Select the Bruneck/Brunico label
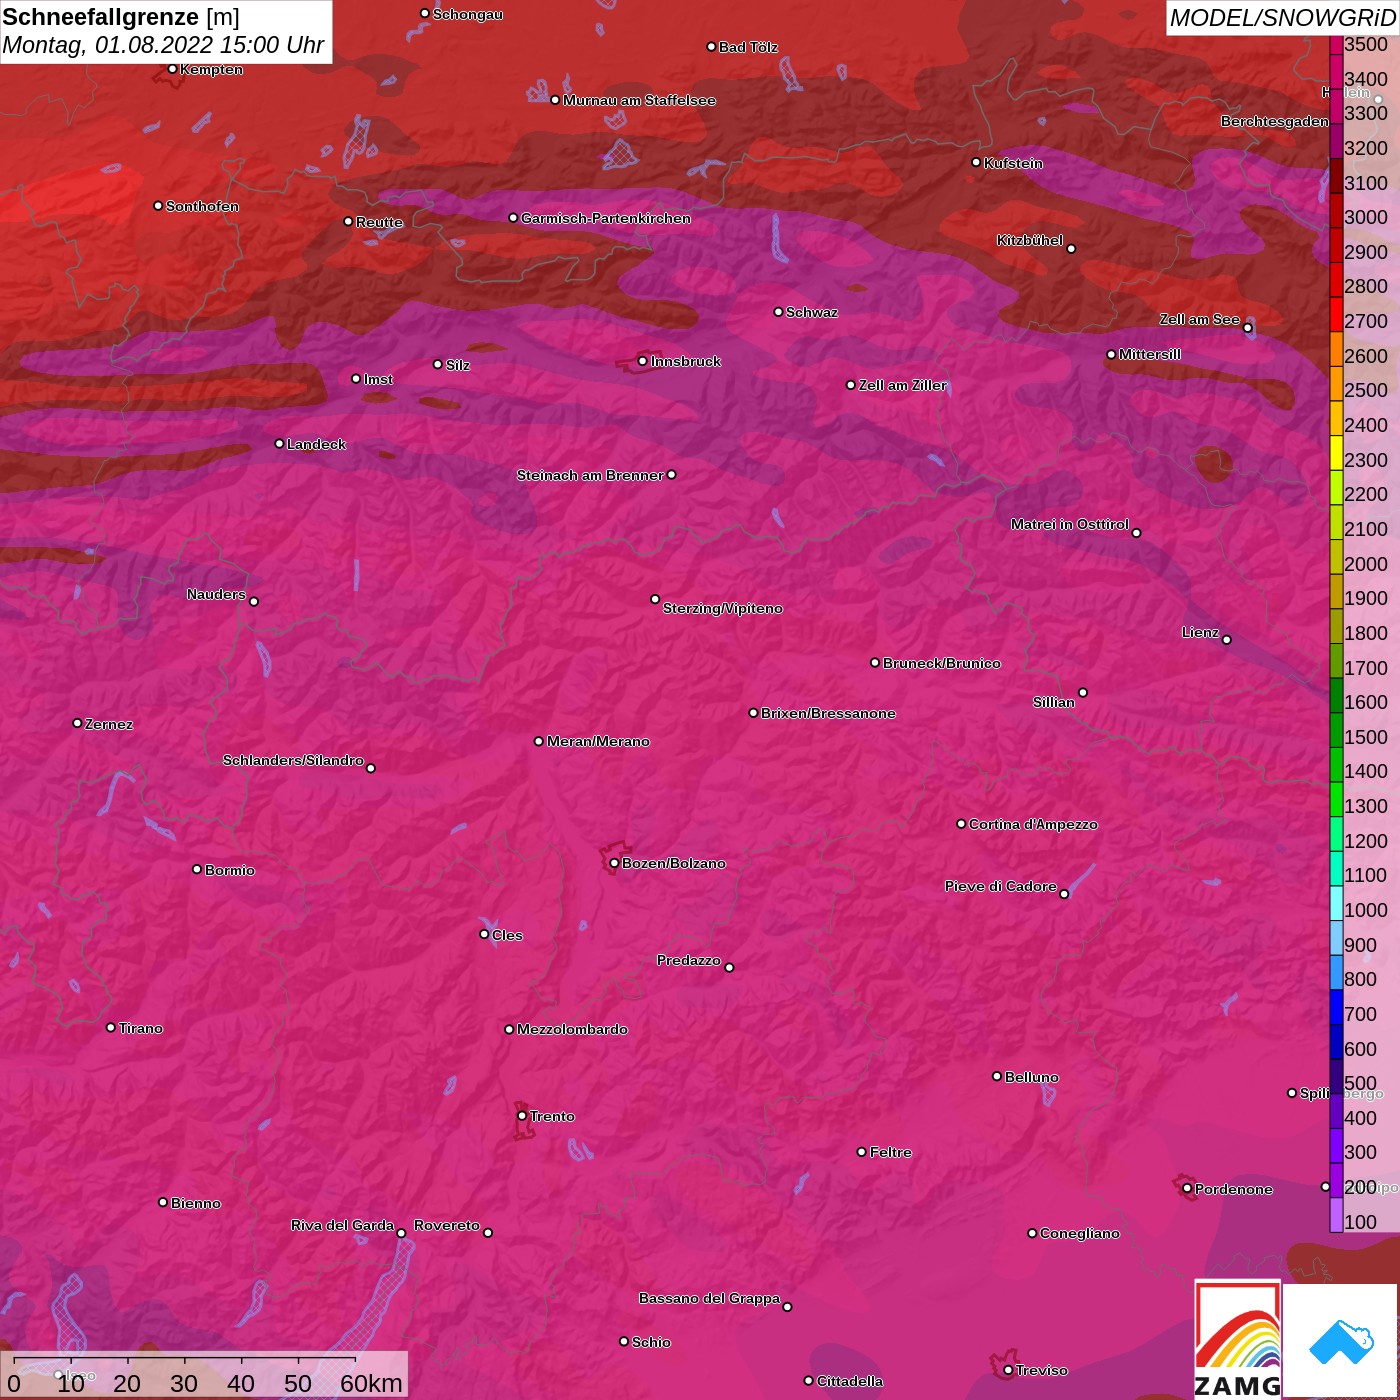The height and width of the screenshot is (1400, 1400). pyautogui.click(x=941, y=663)
